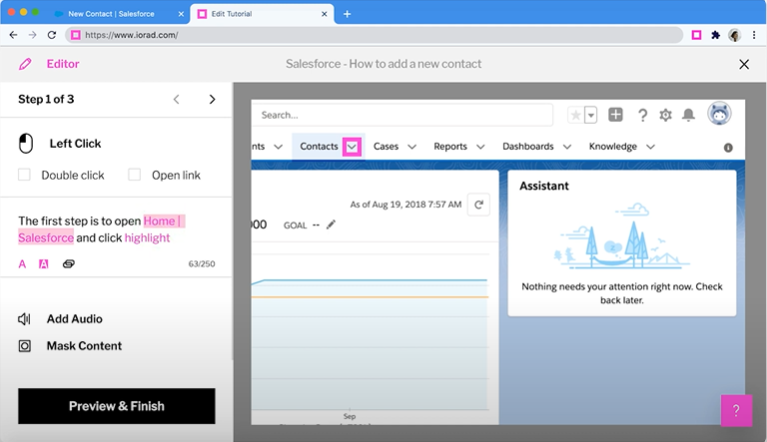Click the Salesforce Search field
767x442 pixels.
[x=402, y=115]
